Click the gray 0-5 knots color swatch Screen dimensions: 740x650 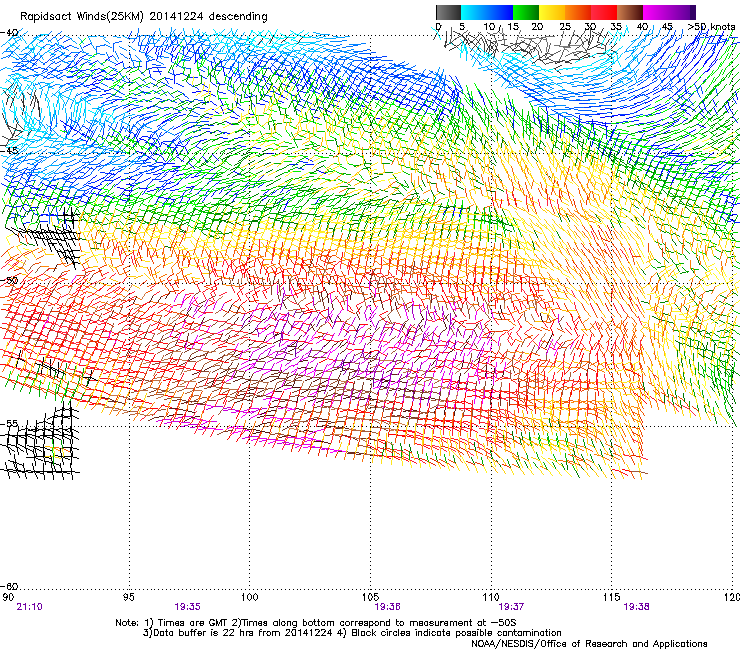(448, 12)
